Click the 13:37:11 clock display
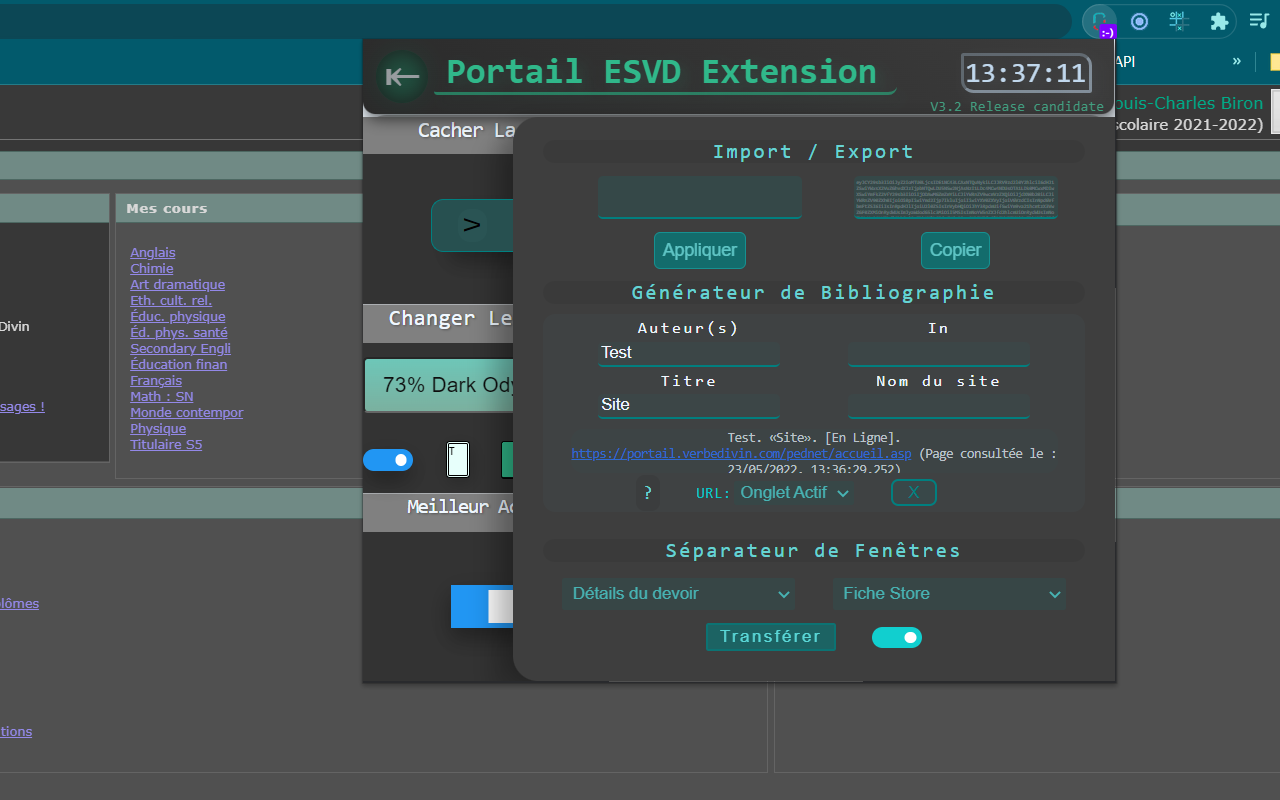This screenshot has width=1280, height=800. (1026, 73)
